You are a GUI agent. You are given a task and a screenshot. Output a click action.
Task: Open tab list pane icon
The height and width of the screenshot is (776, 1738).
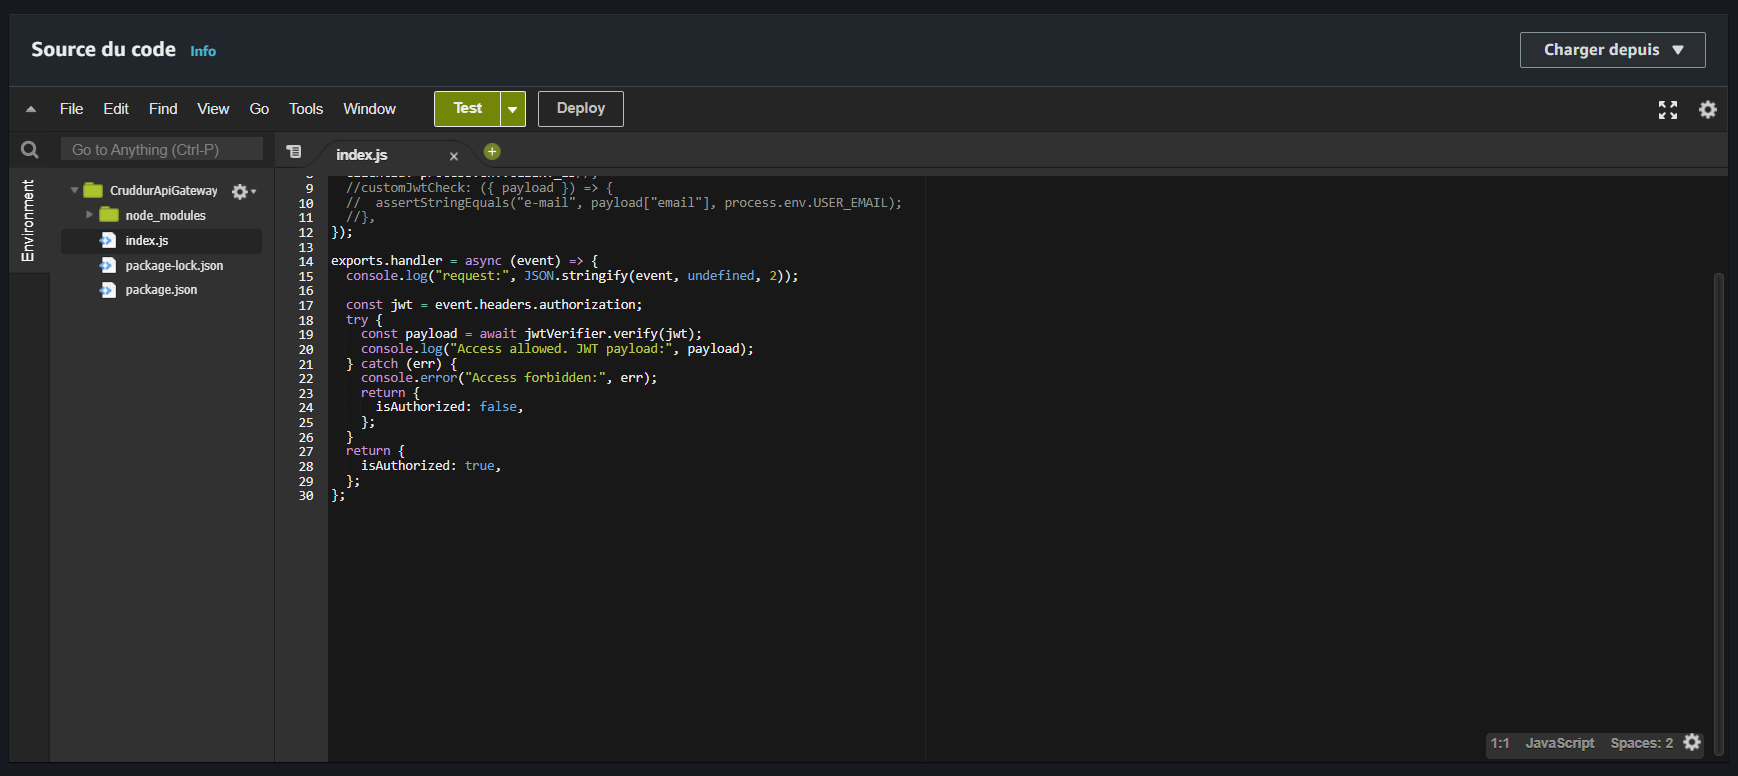pos(294,152)
